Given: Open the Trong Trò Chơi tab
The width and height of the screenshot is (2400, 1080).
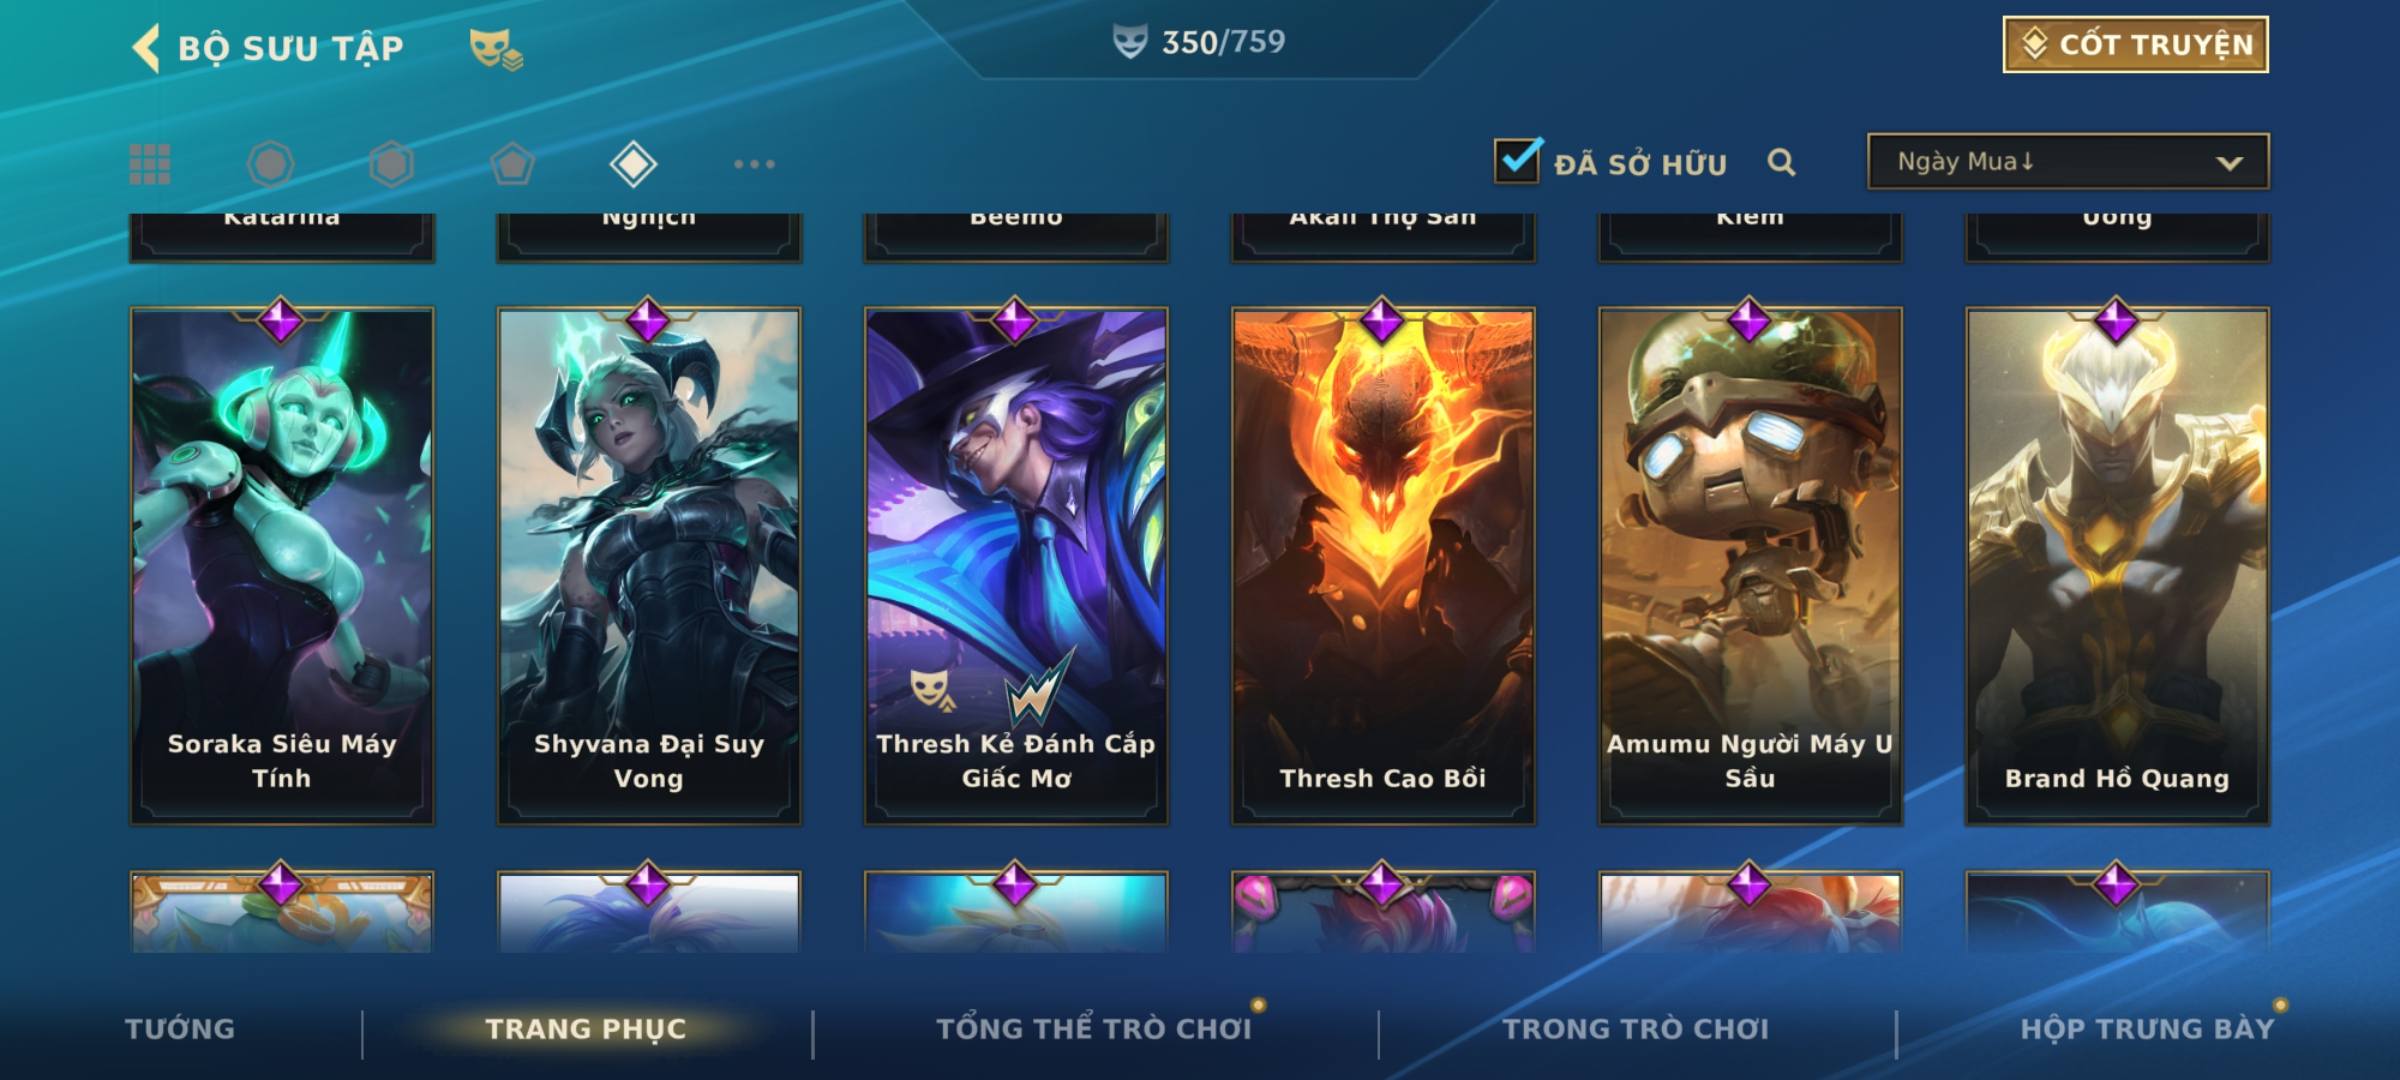Looking at the screenshot, I should point(1636,1029).
